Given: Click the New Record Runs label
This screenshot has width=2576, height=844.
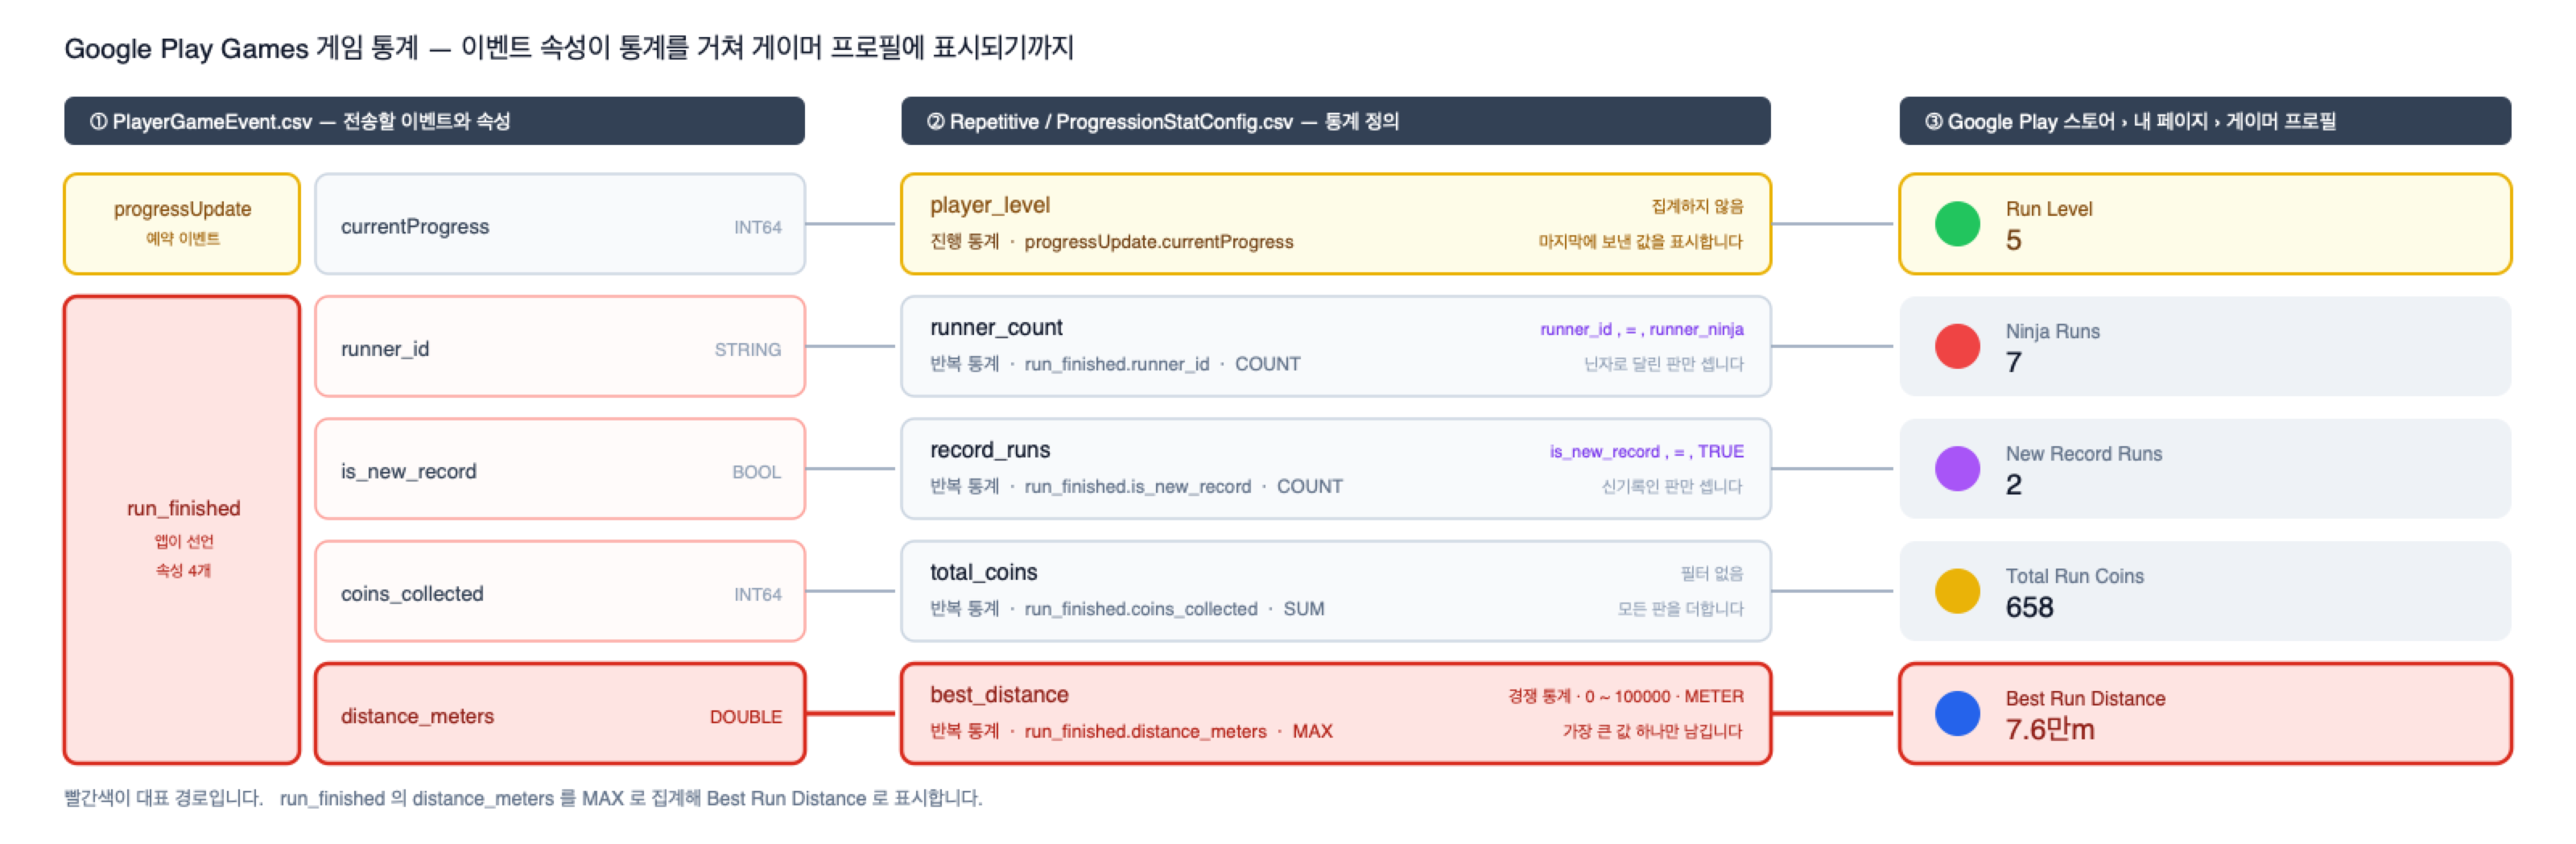Looking at the screenshot, I should coord(2083,454).
